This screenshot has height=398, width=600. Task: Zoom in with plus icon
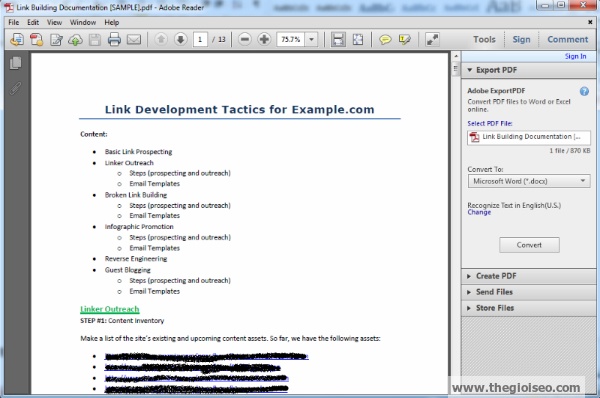(264, 39)
